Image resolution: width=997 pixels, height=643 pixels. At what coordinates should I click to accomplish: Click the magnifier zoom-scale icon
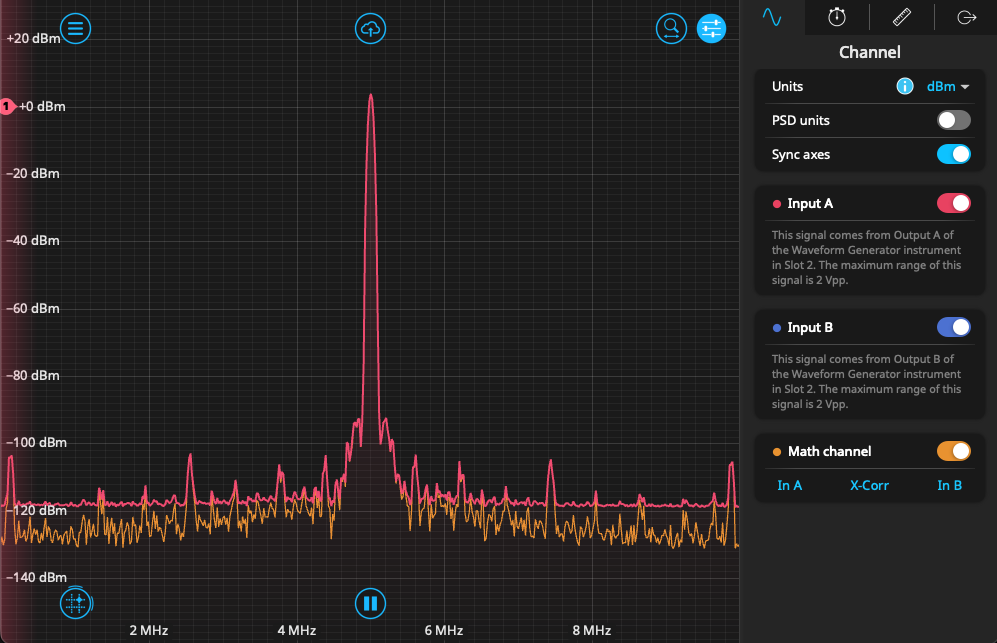pyautogui.click(x=671, y=29)
